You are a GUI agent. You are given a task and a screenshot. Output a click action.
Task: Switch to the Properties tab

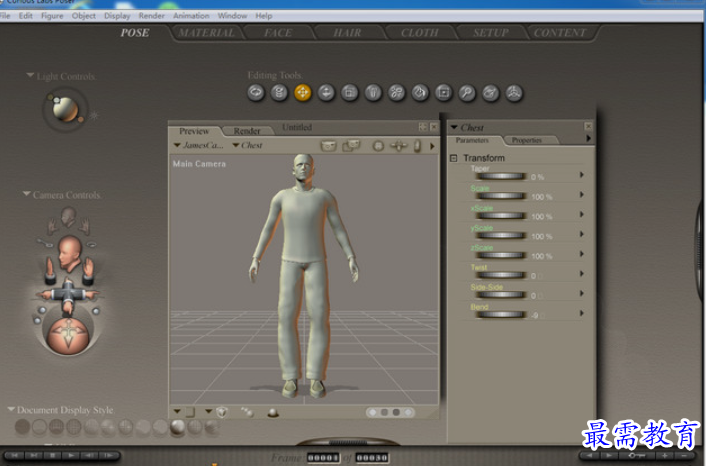pos(527,140)
